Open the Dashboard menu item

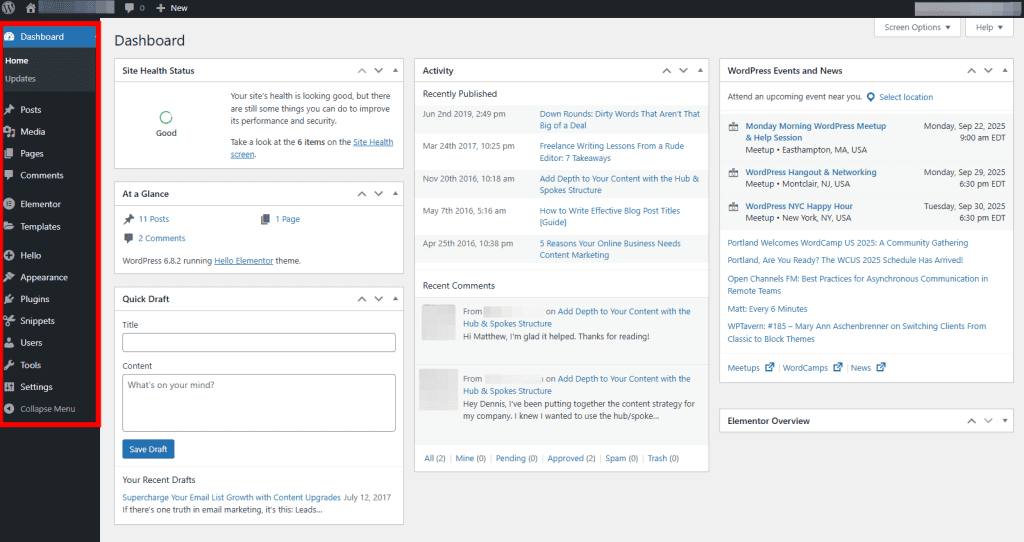pos(50,37)
